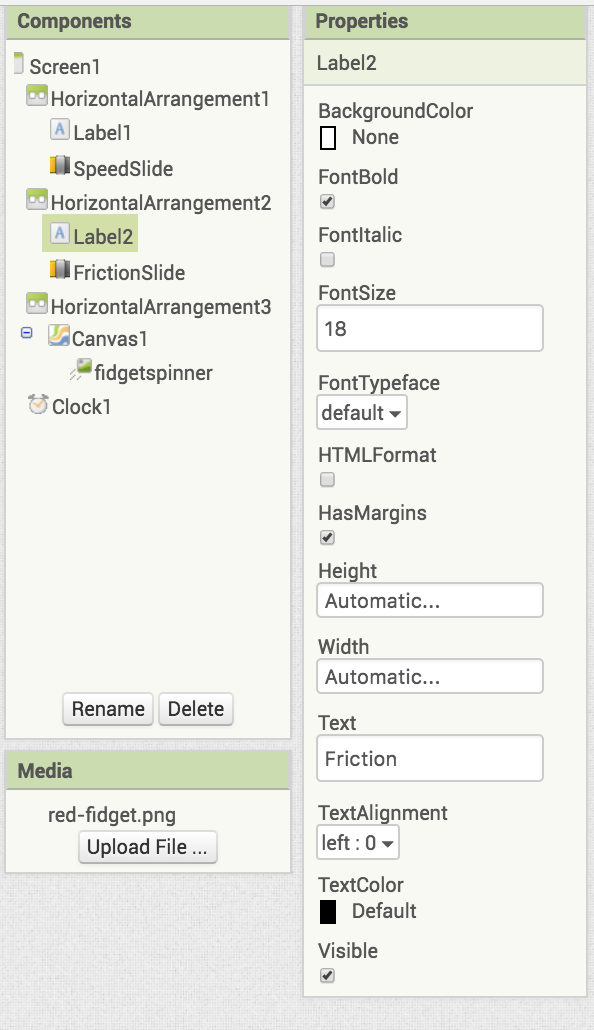594x1030 pixels.
Task: Enable the FontItalic checkbox
Action: (327, 259)
